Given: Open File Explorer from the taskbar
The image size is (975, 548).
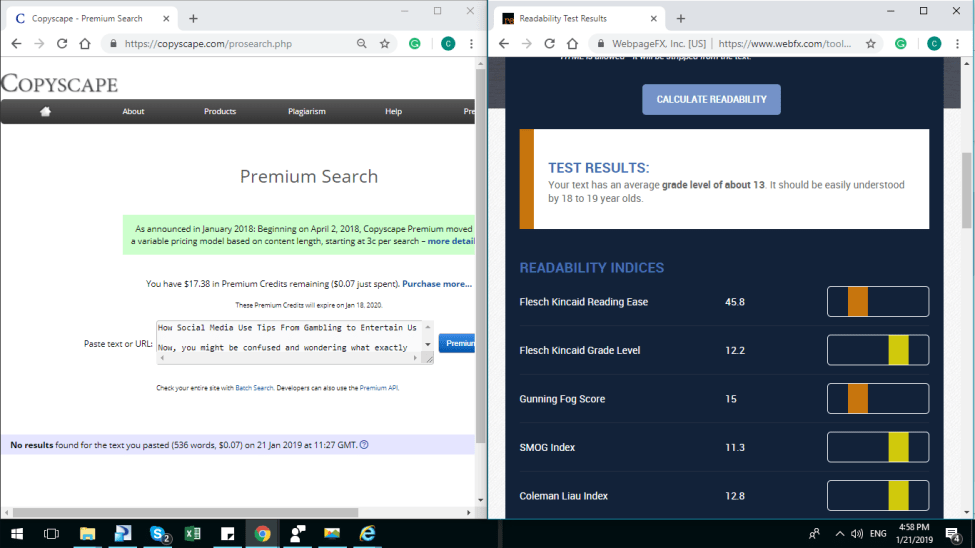Looking at the screenshot, I should 87,534.
